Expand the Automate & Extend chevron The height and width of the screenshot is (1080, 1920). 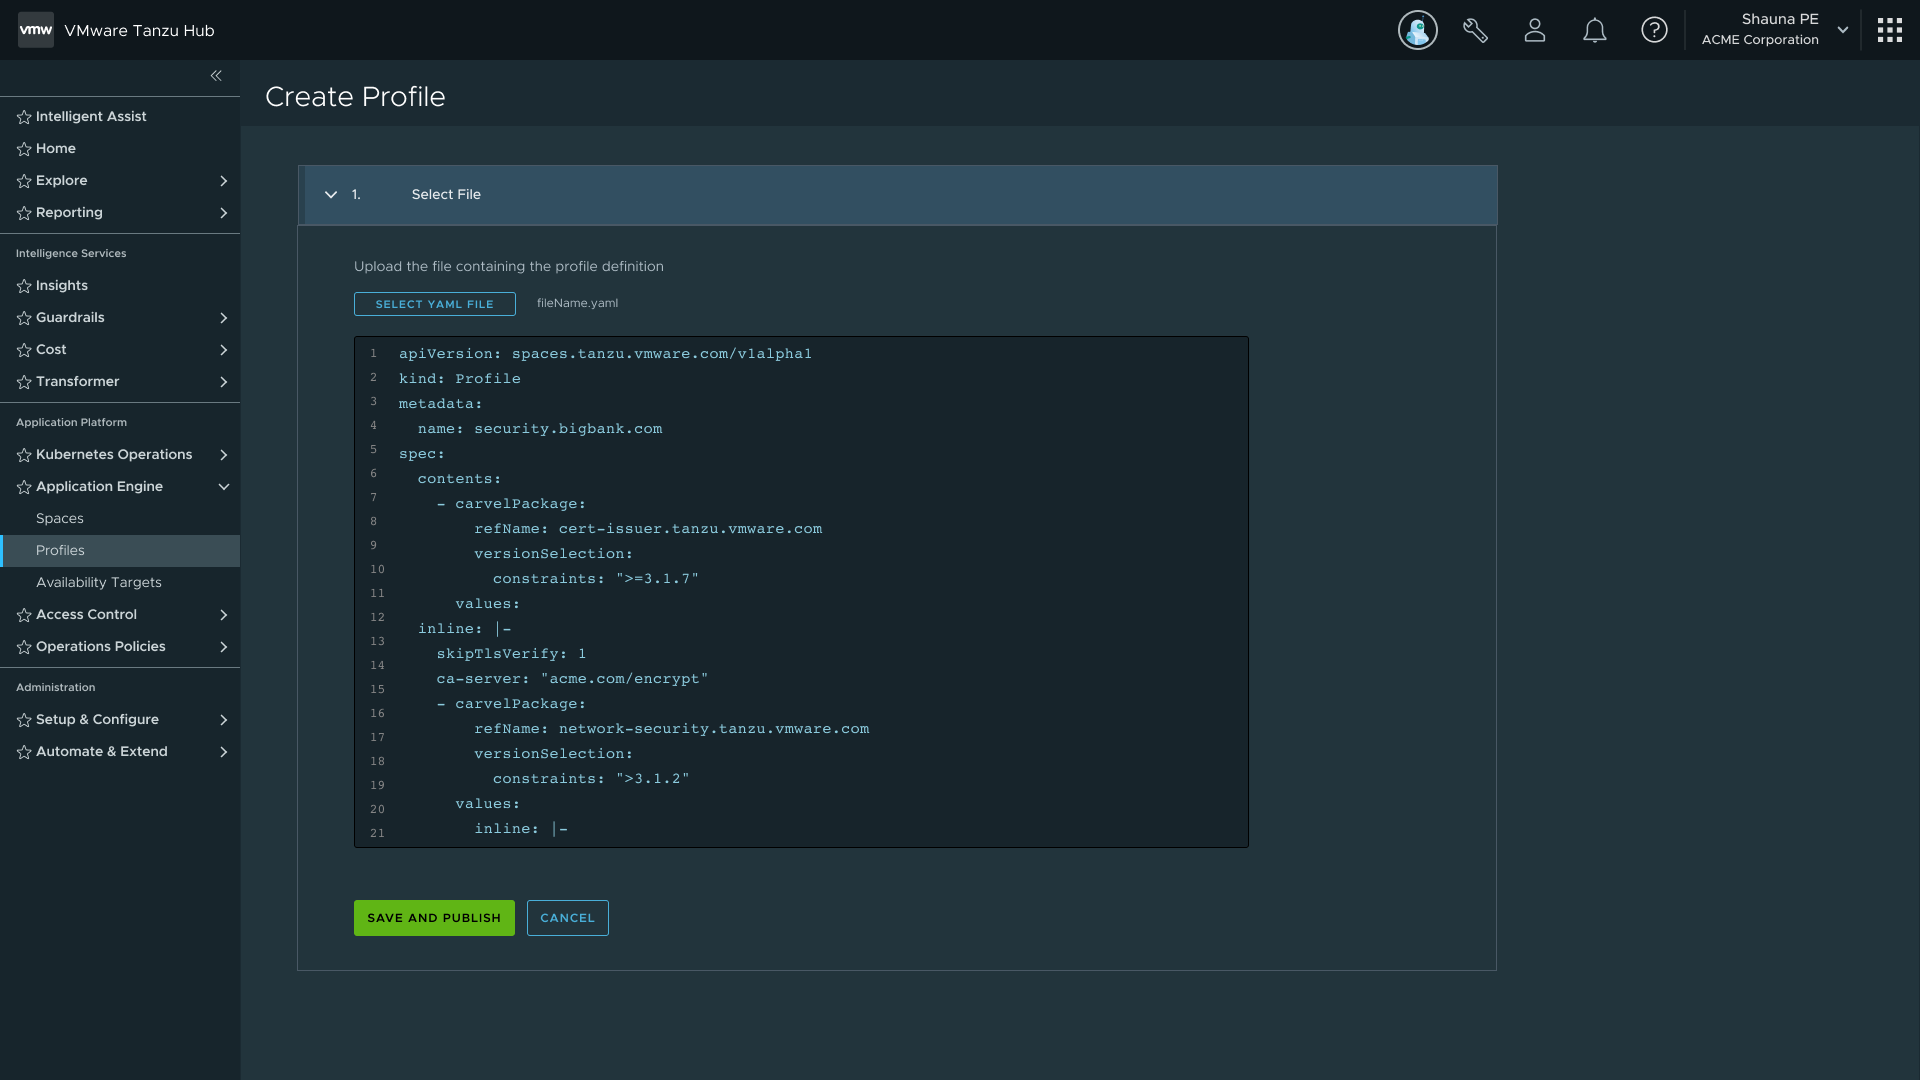click(x=223, y=752)
